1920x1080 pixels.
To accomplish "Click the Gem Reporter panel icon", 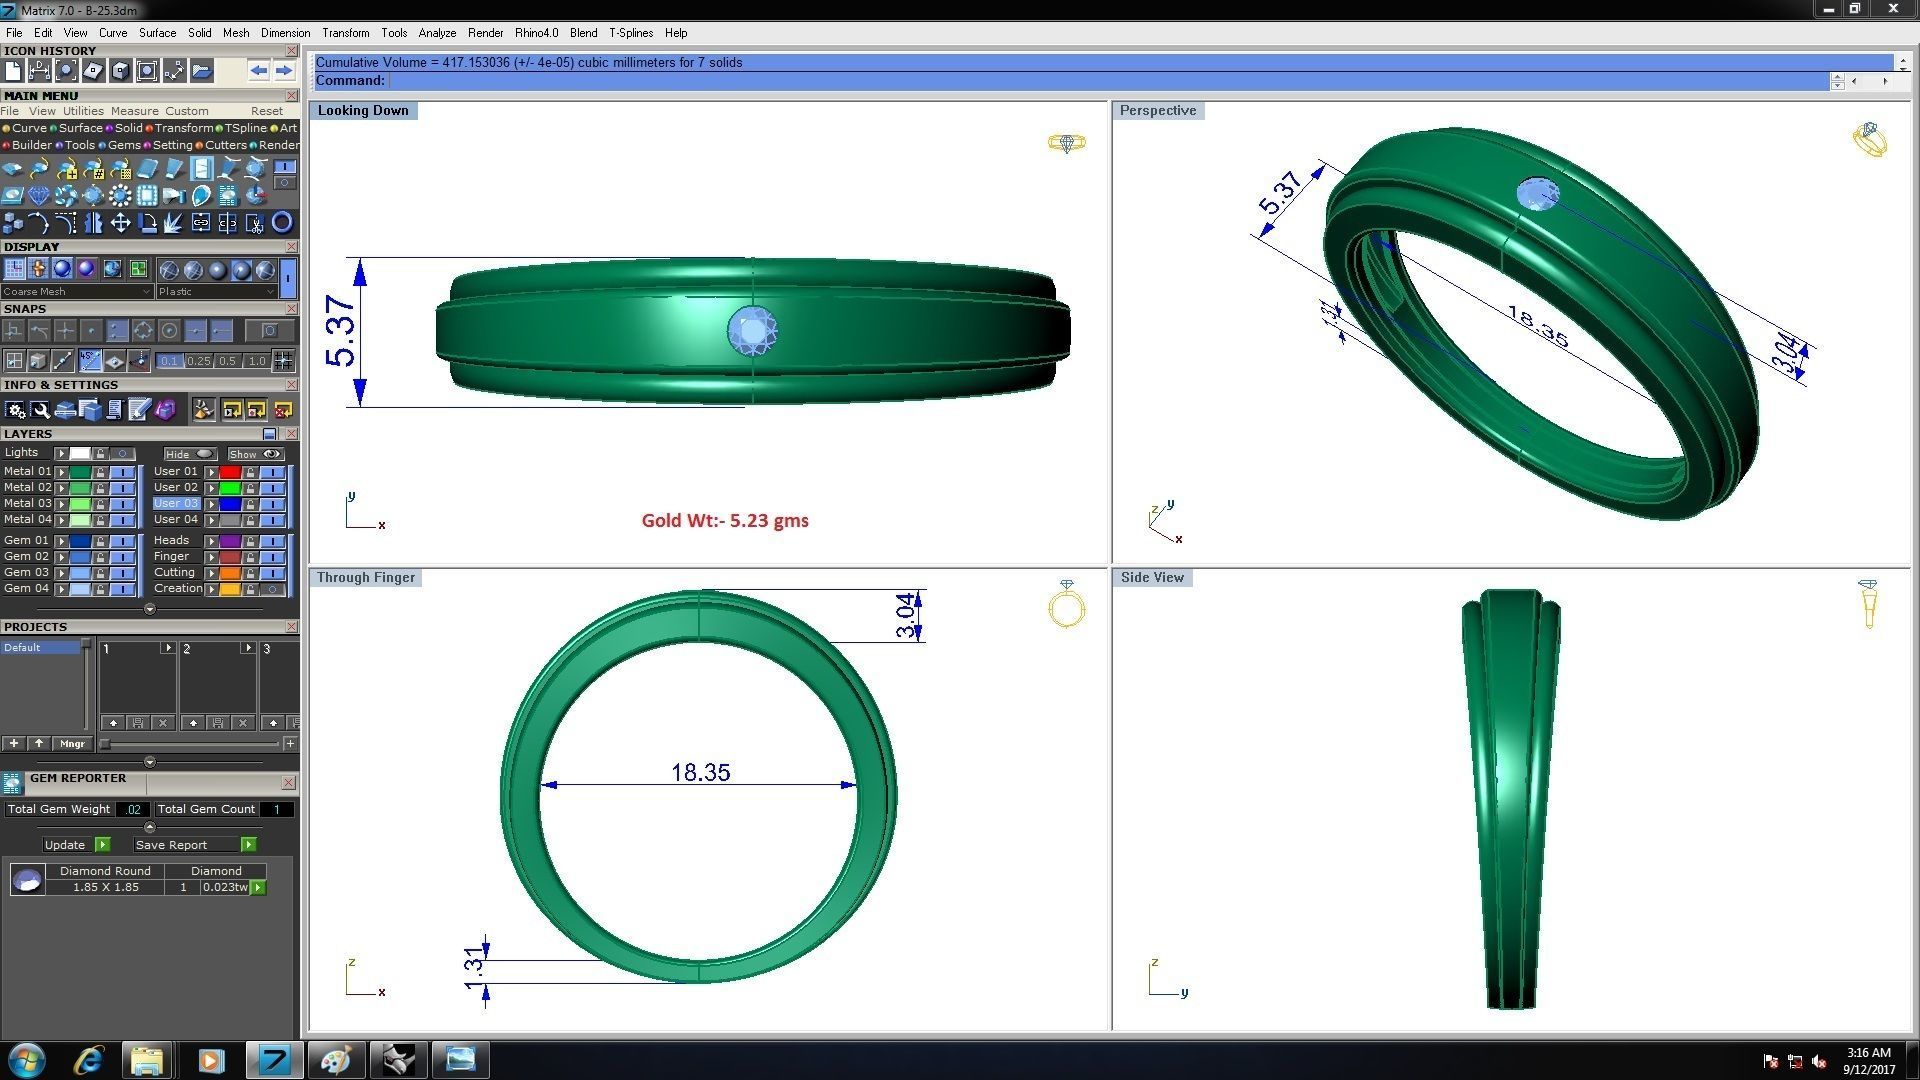I will pyautogui.click(x=12, y=783).
